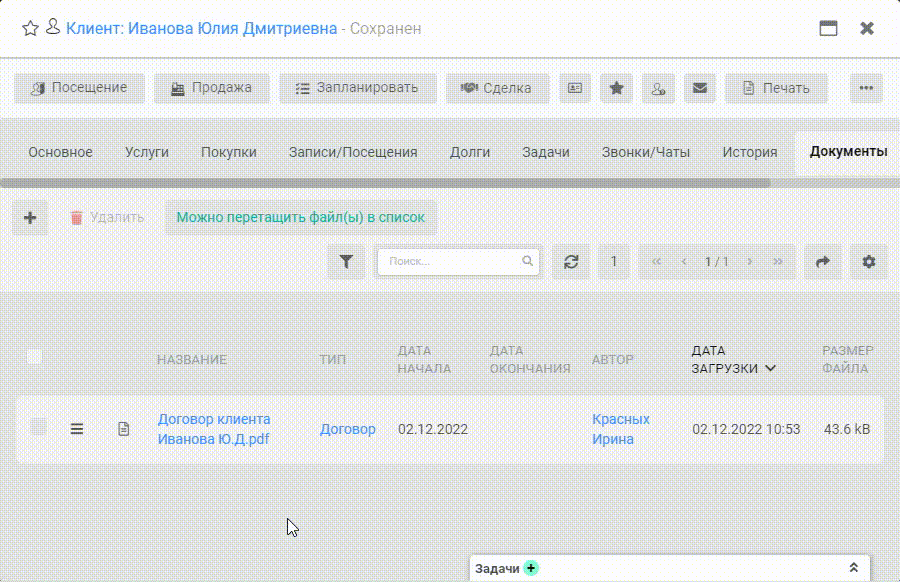Click the solid star toolbar button

pos(616,88)
